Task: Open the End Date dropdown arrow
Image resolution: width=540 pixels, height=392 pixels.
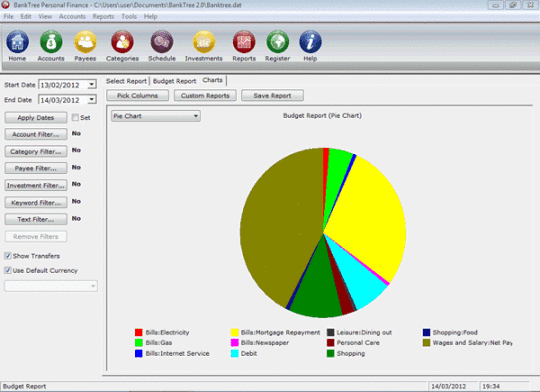Action: tap(92, 100)
